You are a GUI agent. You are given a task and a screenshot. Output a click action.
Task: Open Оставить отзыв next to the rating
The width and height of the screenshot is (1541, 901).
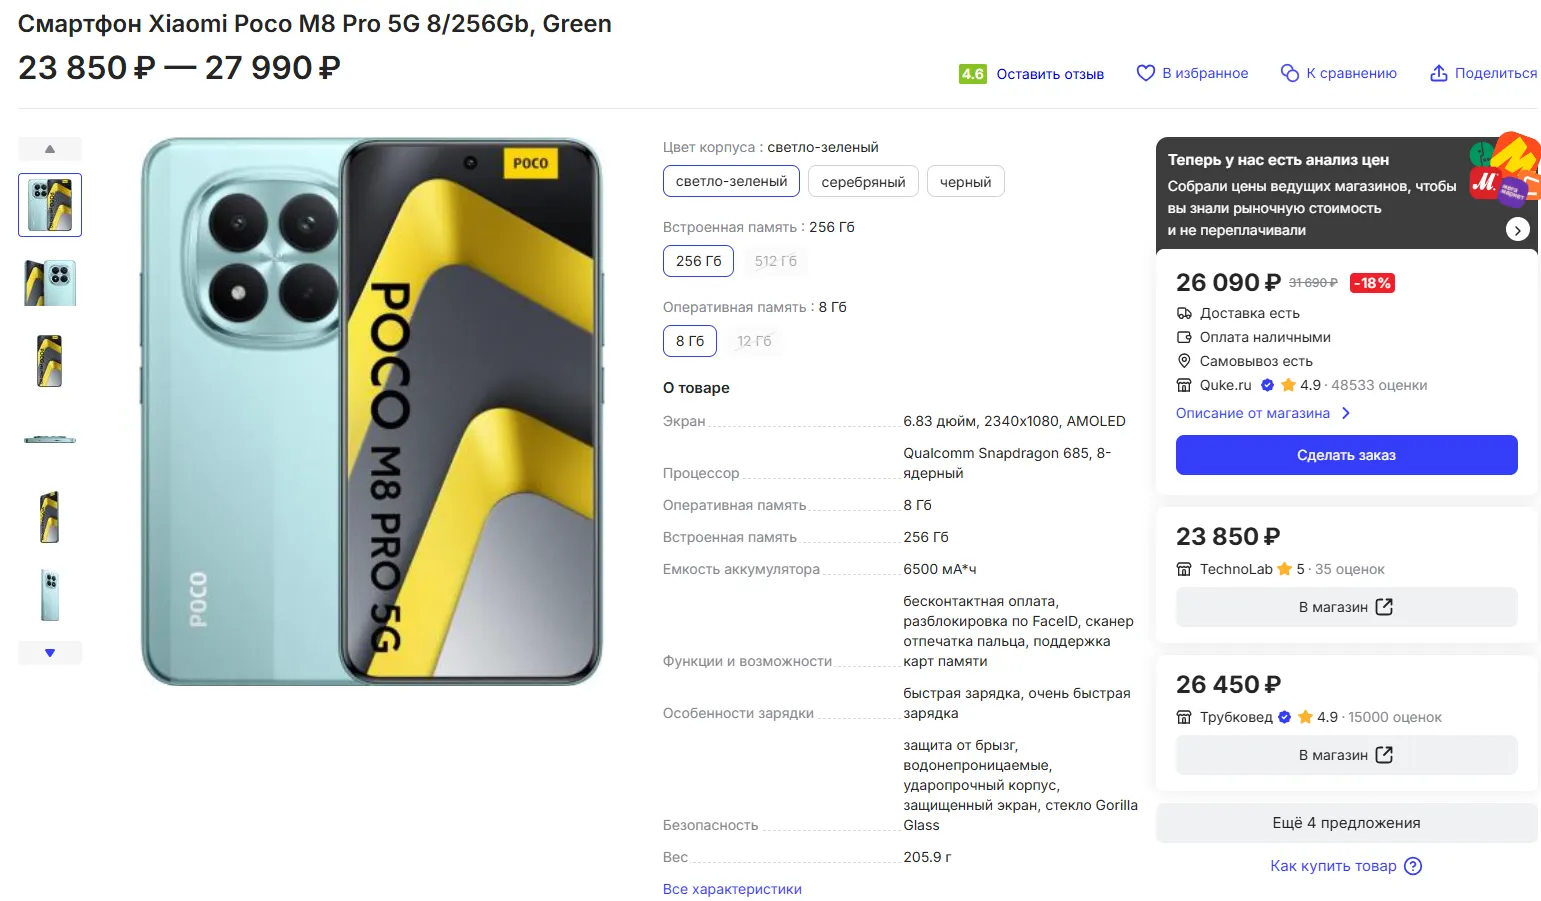pos(1050,73)
